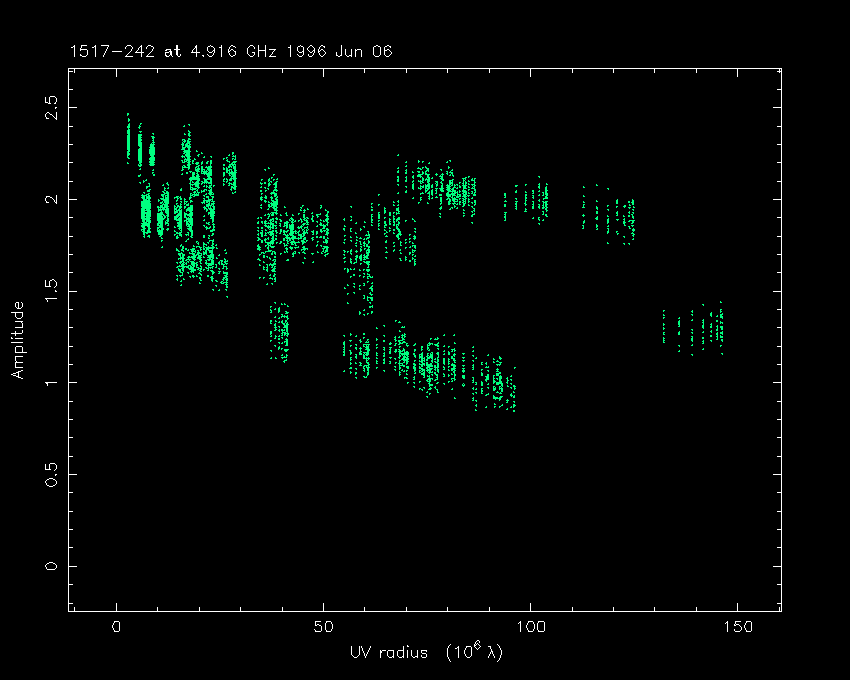The image size is (850, 680).
Task: Click the y-axis tick label '2.5'
Action: coord(53,107)
